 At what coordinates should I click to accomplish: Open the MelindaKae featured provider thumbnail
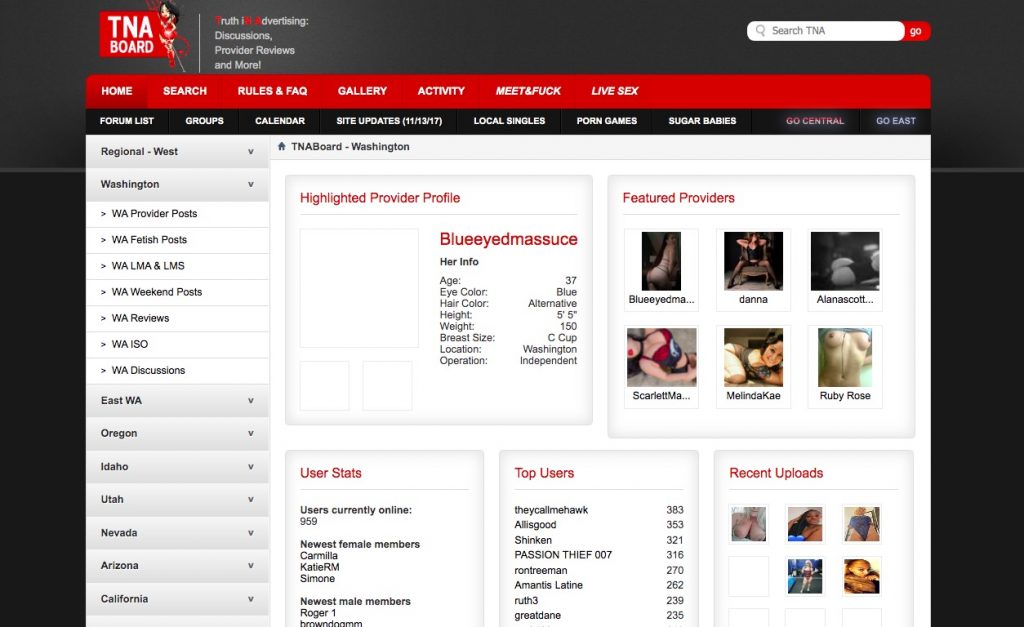pos(753,357)
